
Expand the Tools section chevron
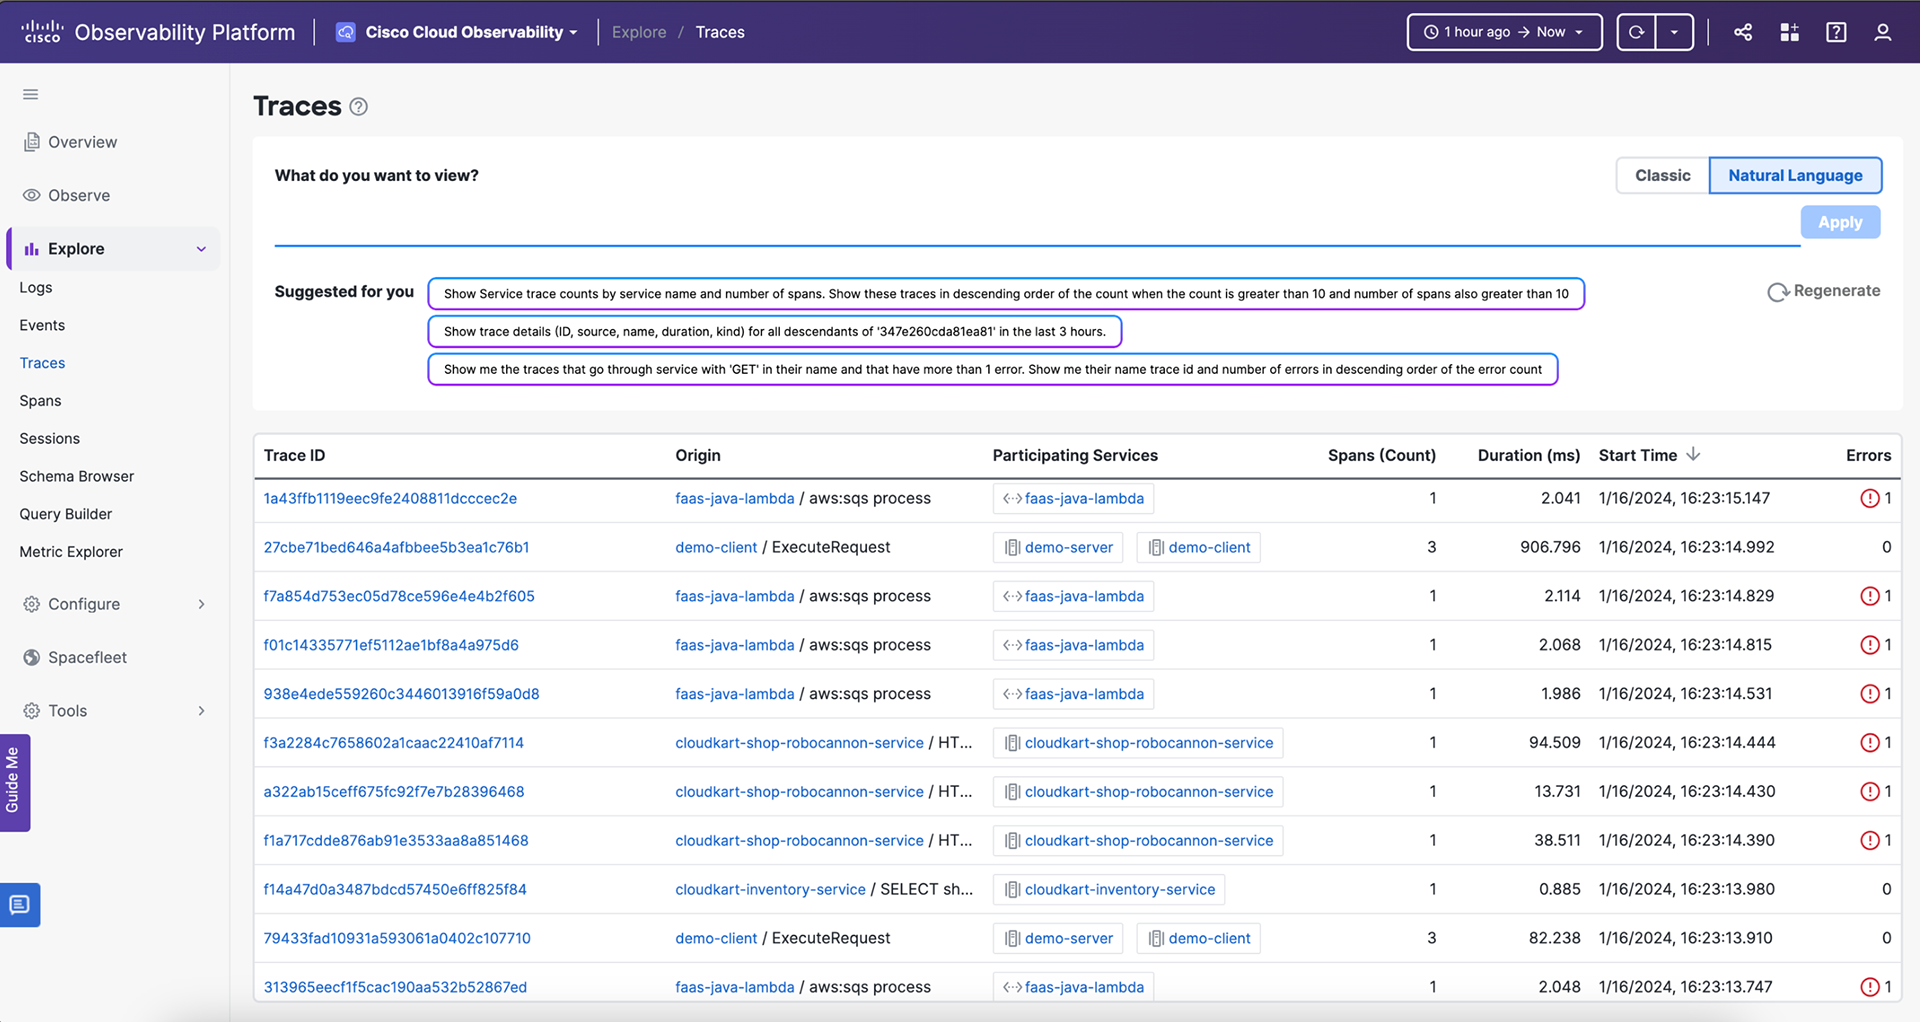201,711
